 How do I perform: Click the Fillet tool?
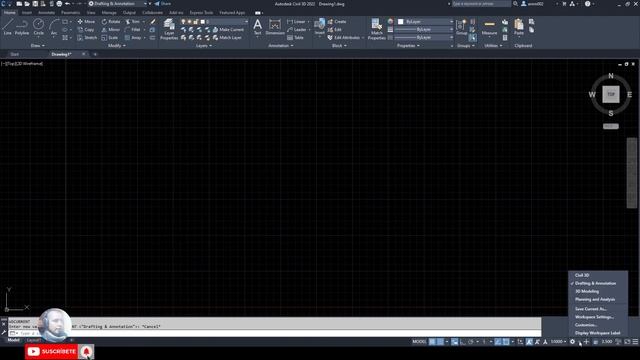[x=133, y=30]
